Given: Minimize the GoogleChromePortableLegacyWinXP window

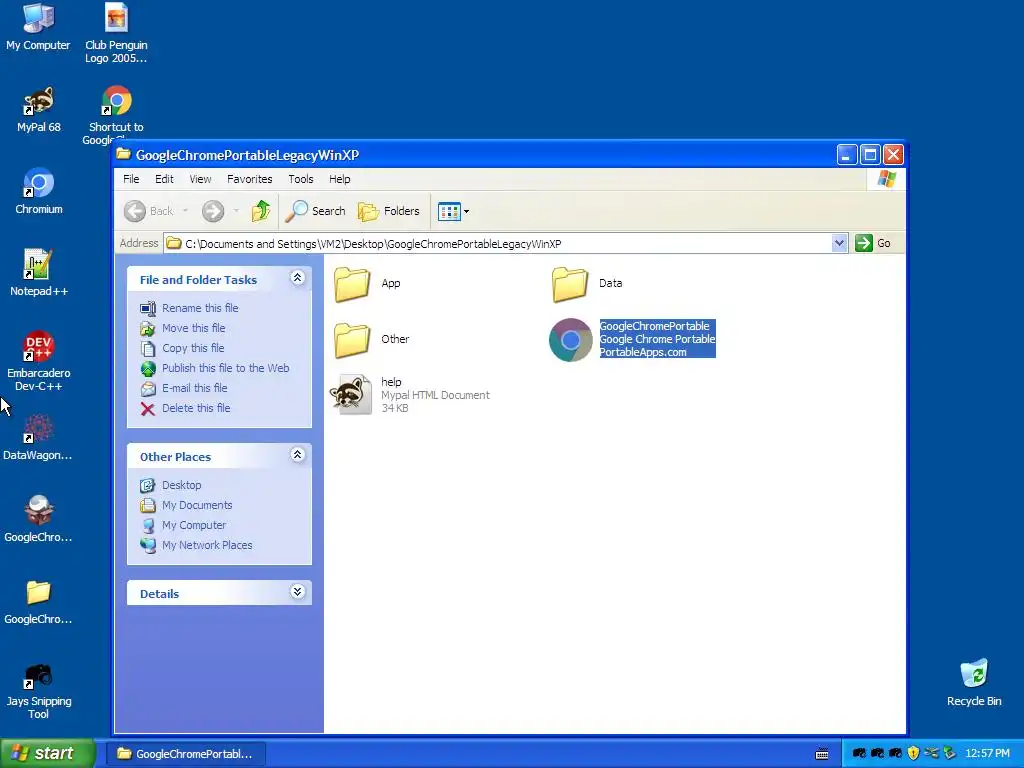Looking at the screenshot, I should coord(846,155).
